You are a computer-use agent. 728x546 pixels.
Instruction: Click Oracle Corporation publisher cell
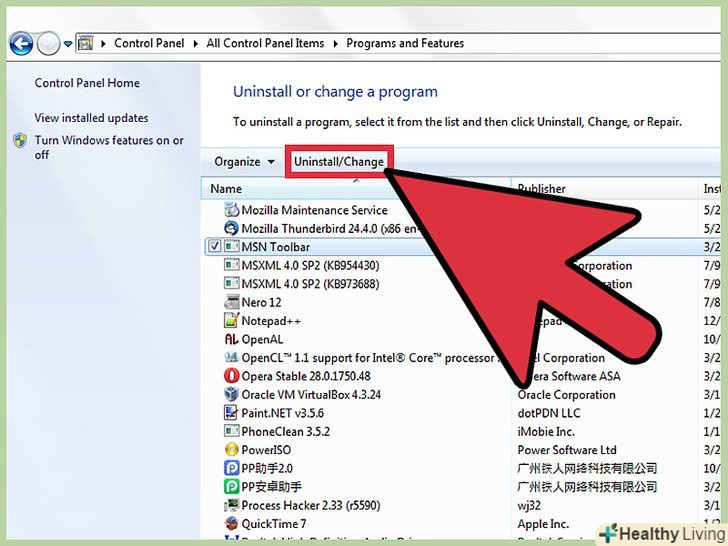(x=566, y=394)
